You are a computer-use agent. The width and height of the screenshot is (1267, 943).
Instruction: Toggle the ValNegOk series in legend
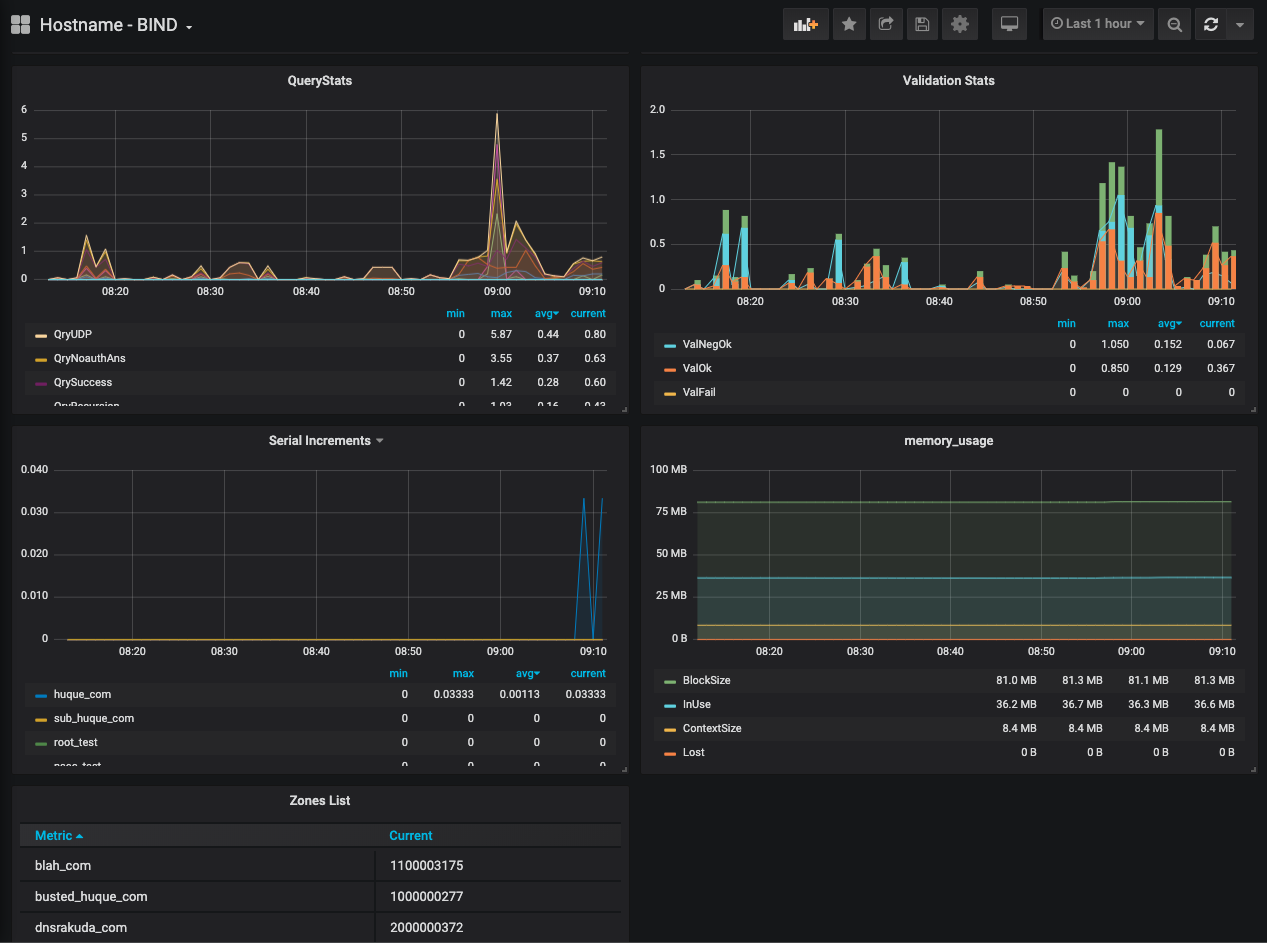coord(707,344)
